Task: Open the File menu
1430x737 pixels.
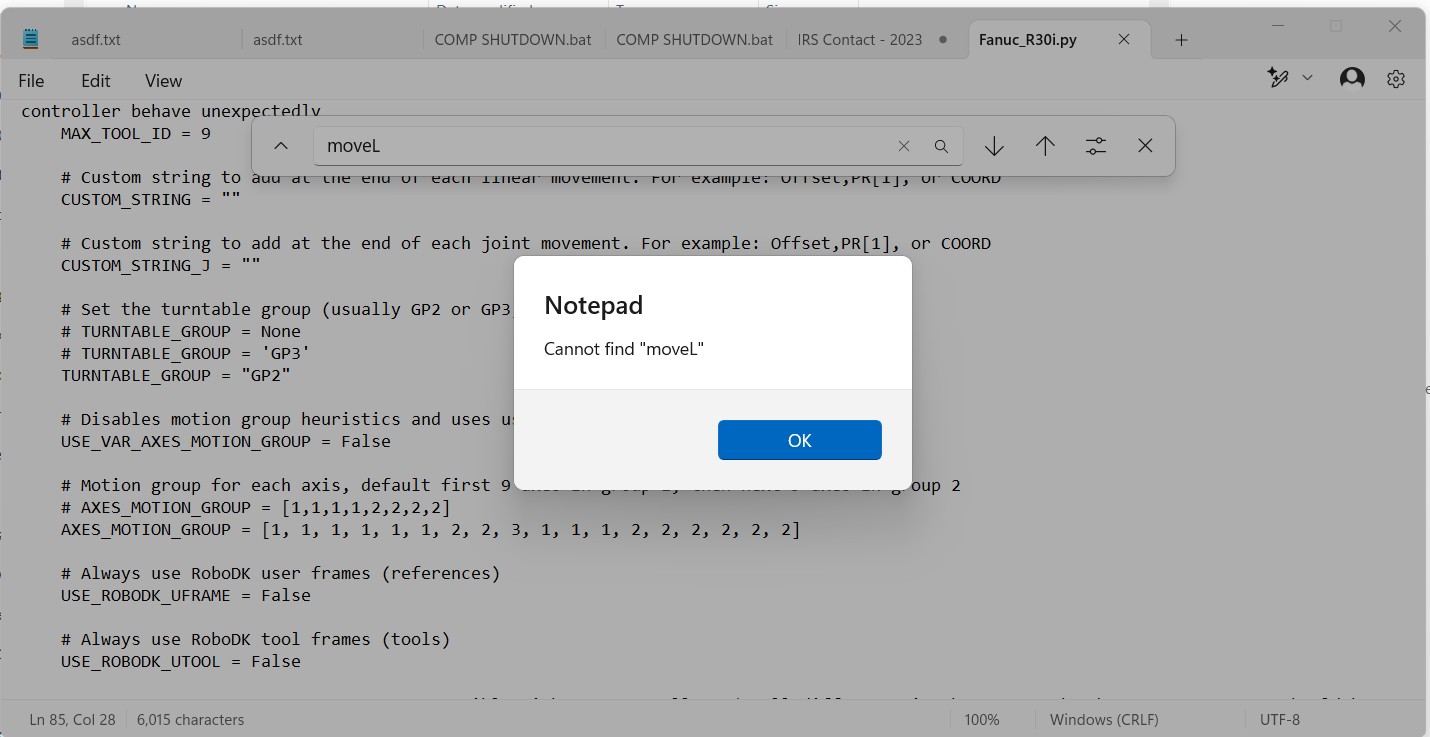Action: point(31,81)
